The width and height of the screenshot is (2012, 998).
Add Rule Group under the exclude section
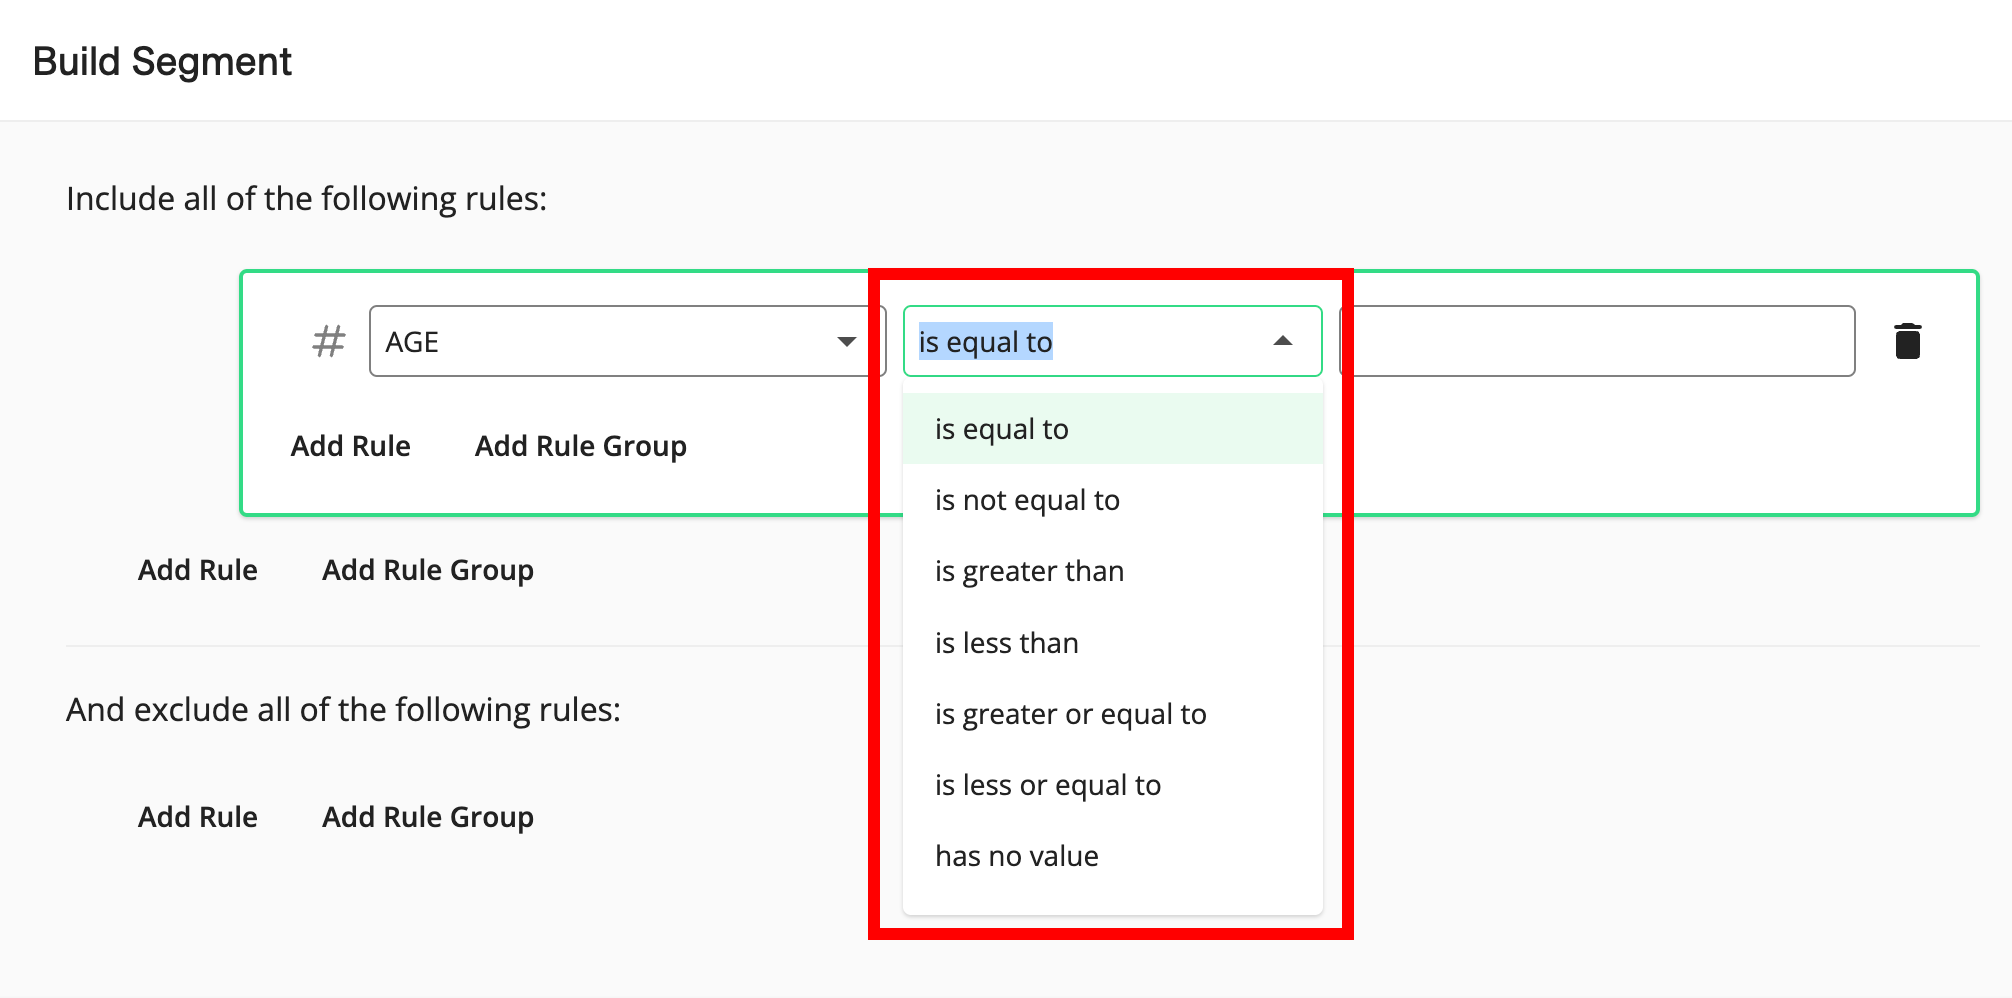pos(427,817)
